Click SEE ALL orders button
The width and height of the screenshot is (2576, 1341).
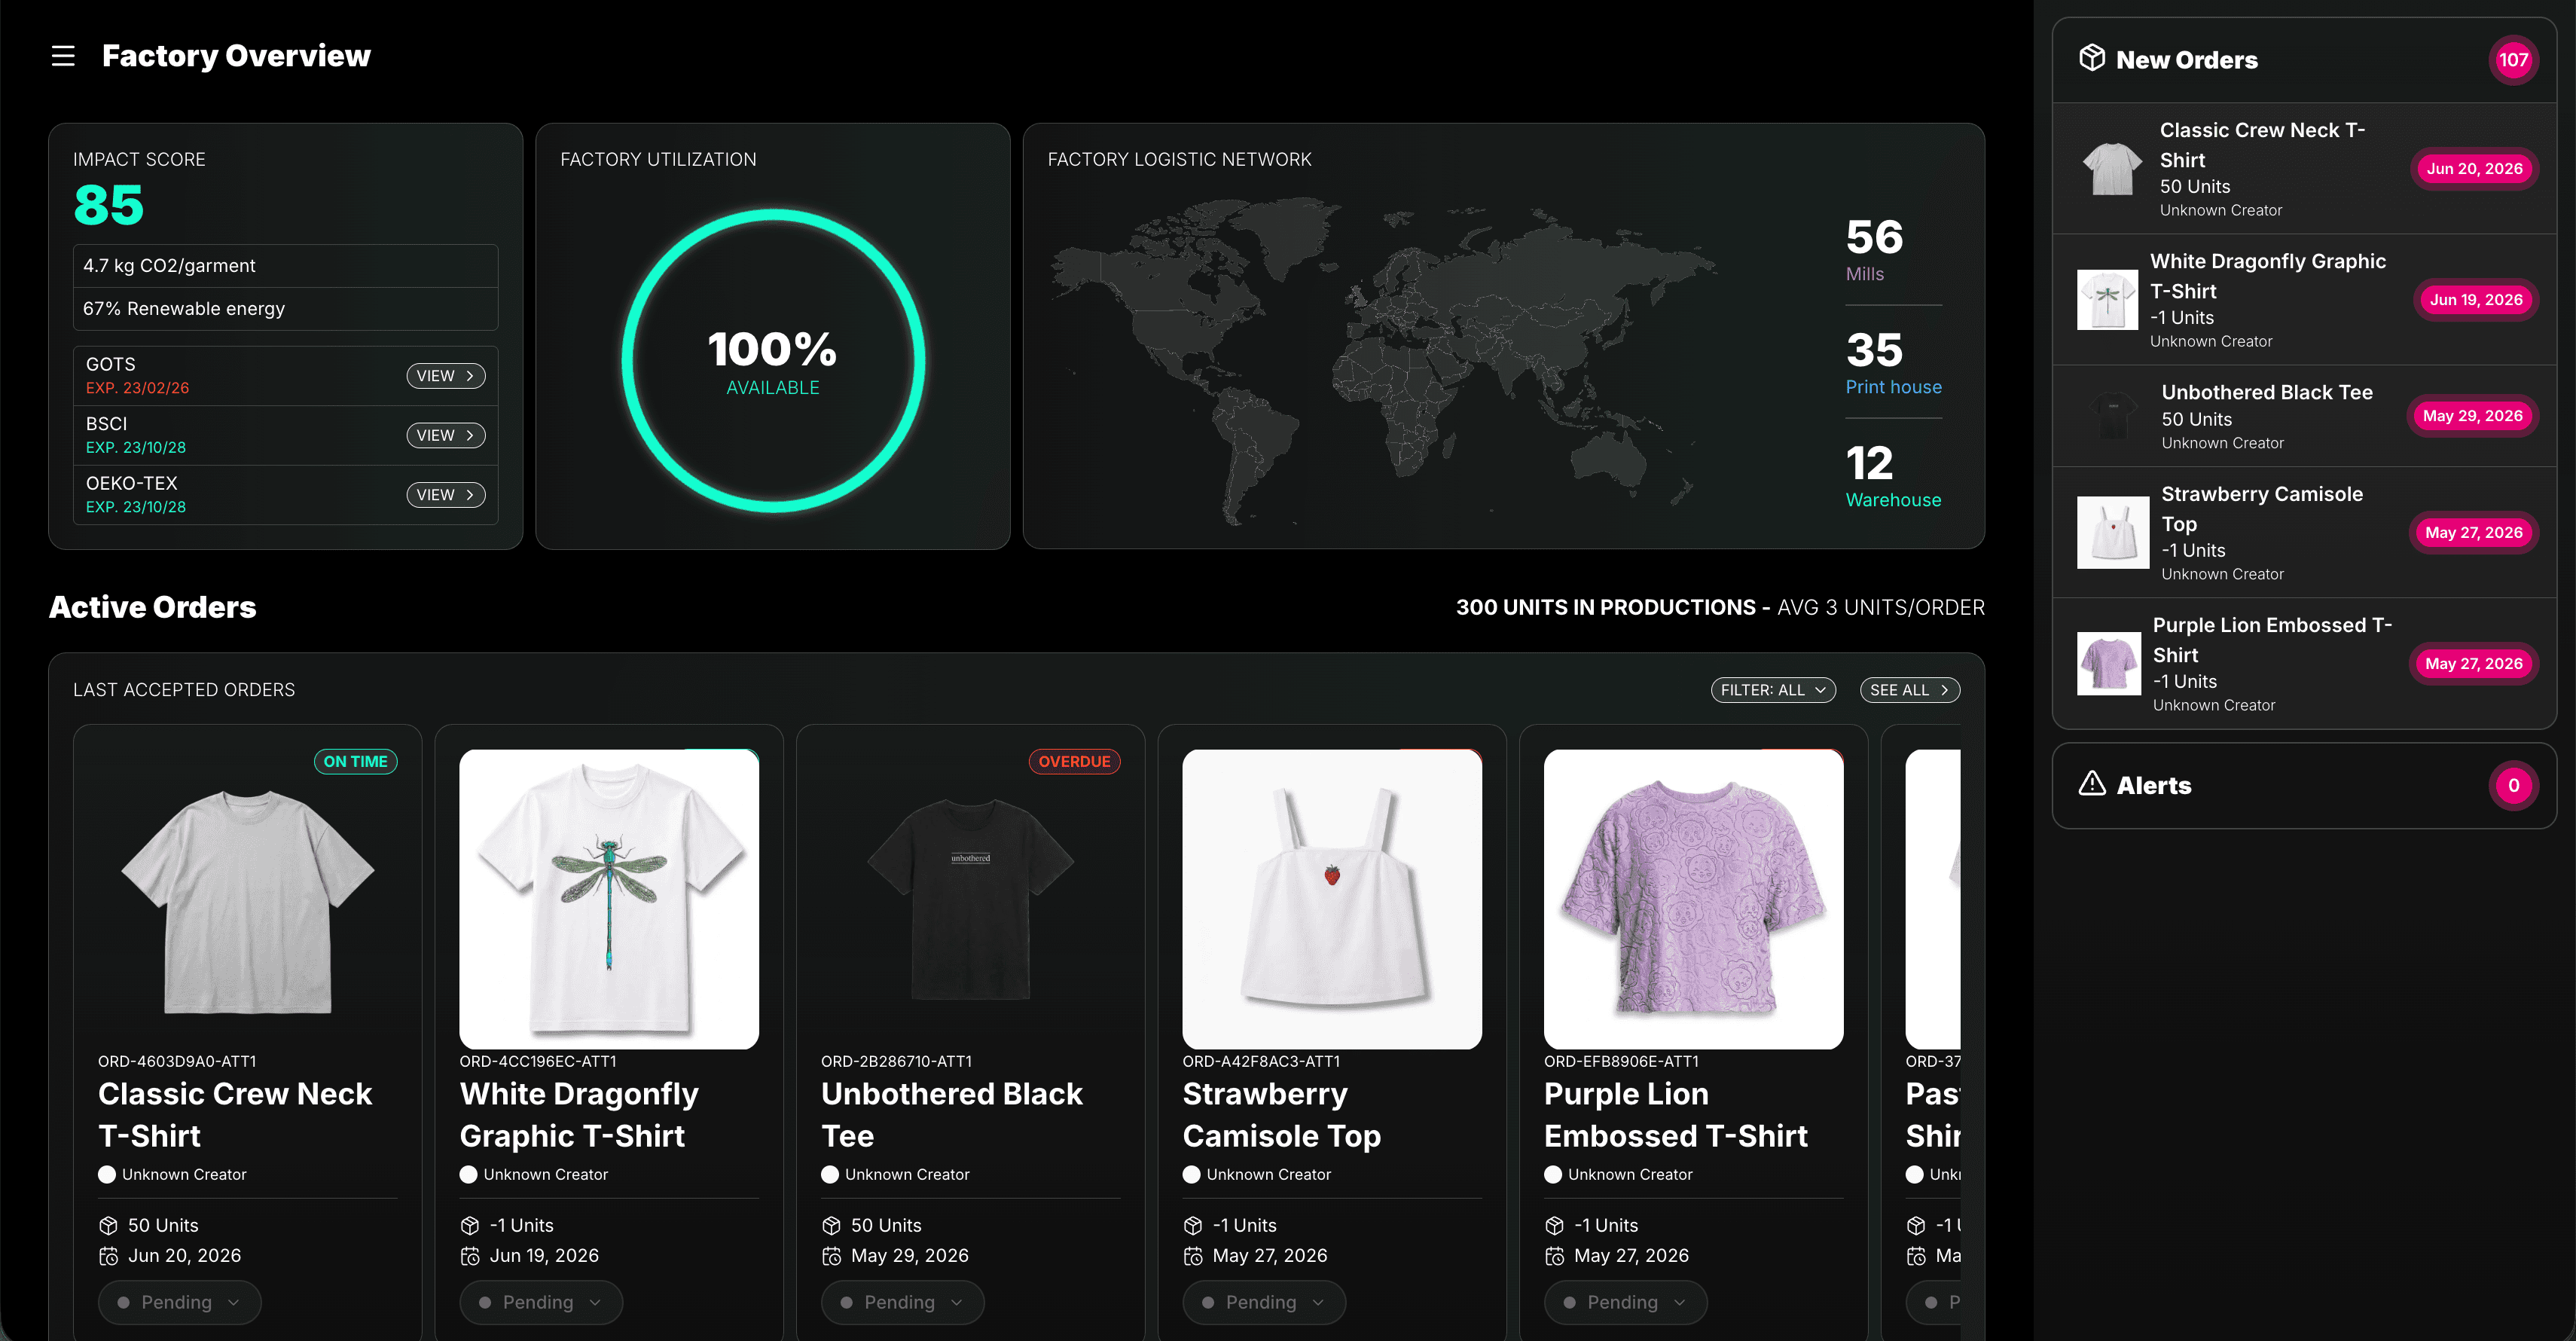point(1909,690)
